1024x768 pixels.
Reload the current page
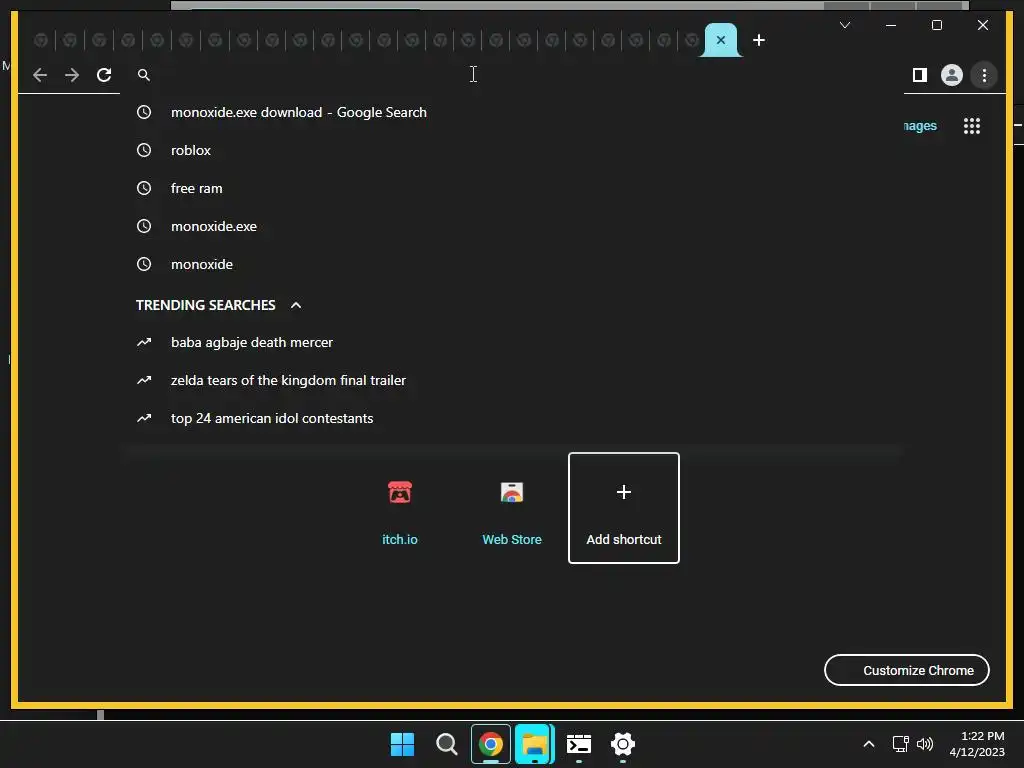tap(104, 75)
